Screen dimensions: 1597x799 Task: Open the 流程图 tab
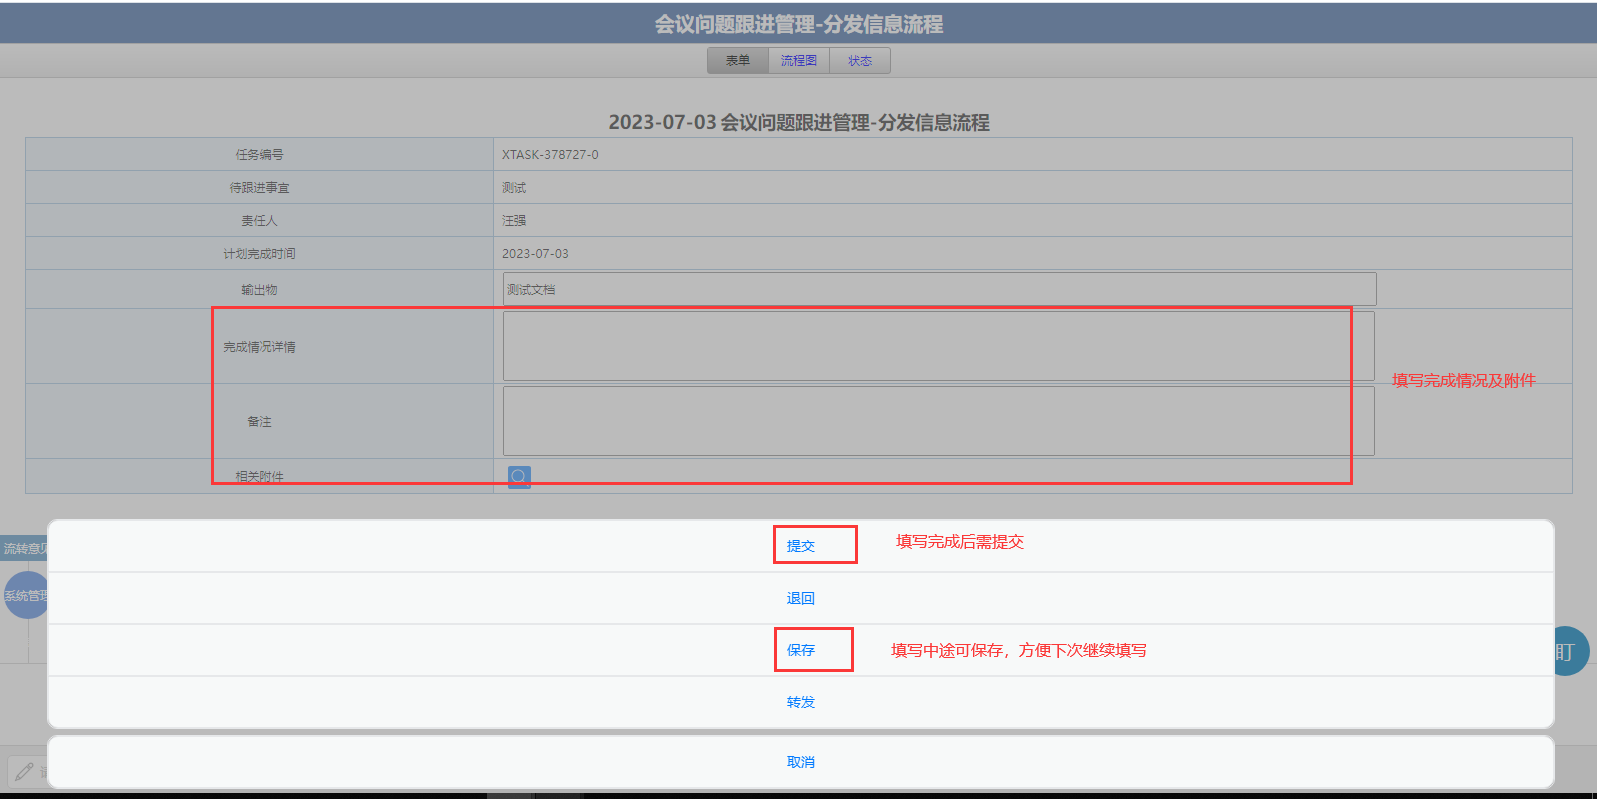click(x=798, y=61)
